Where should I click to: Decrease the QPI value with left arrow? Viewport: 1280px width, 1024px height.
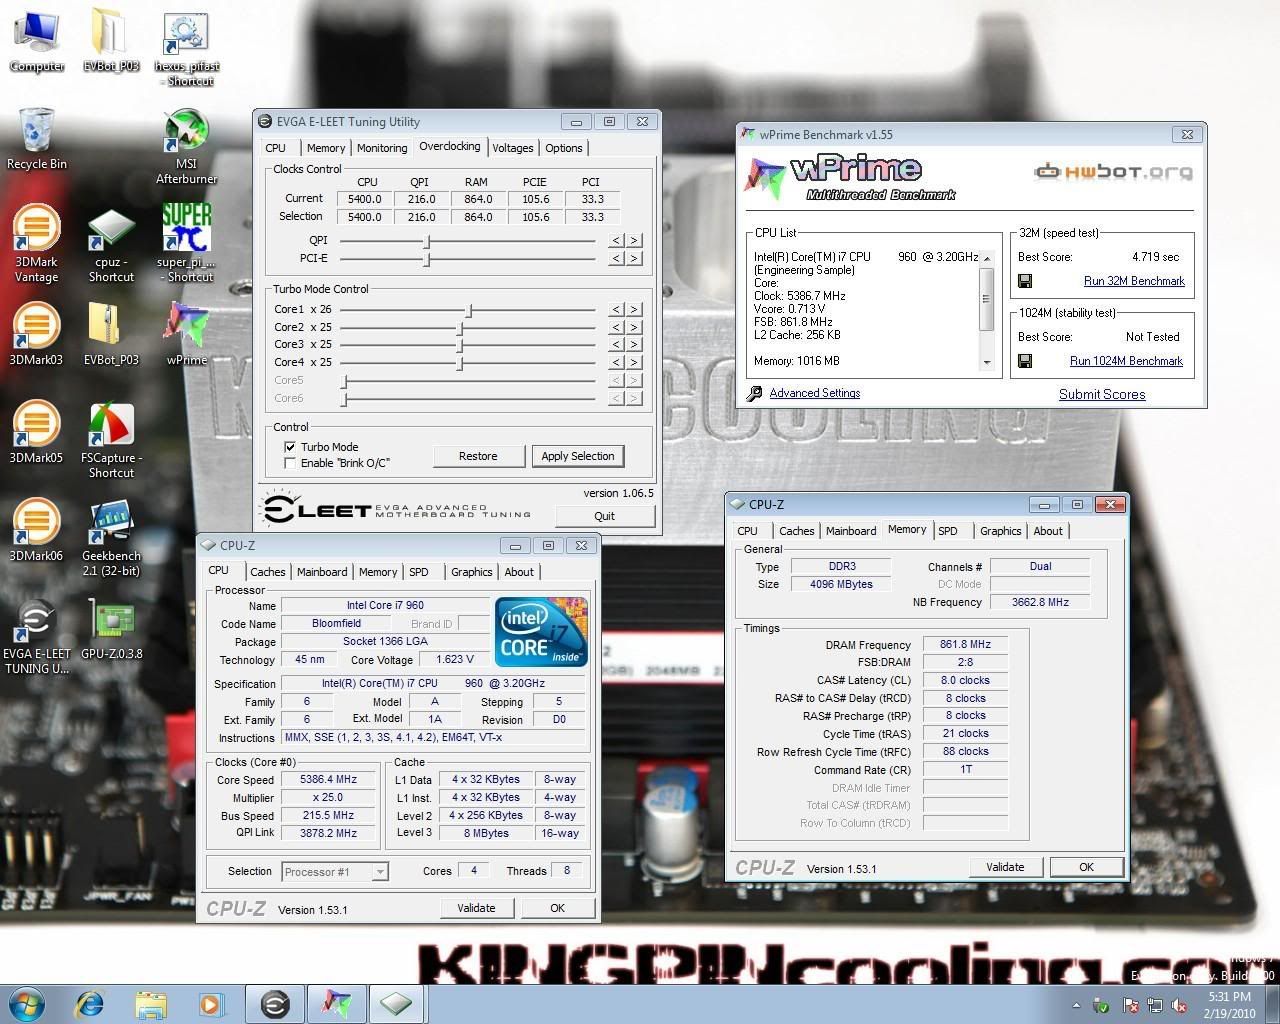click(616, 241)
